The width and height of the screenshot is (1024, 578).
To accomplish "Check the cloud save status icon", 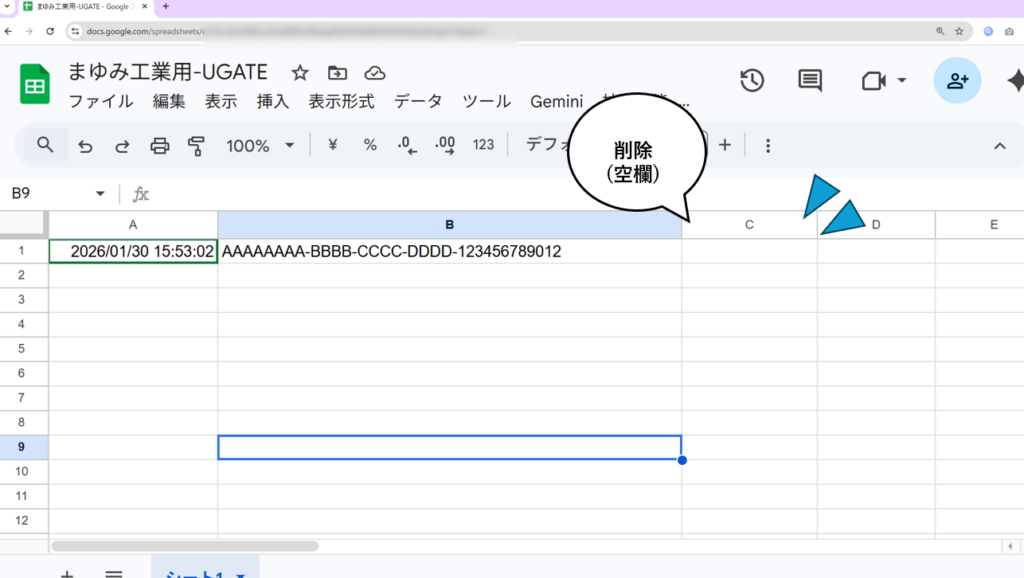I will (375, 73).
